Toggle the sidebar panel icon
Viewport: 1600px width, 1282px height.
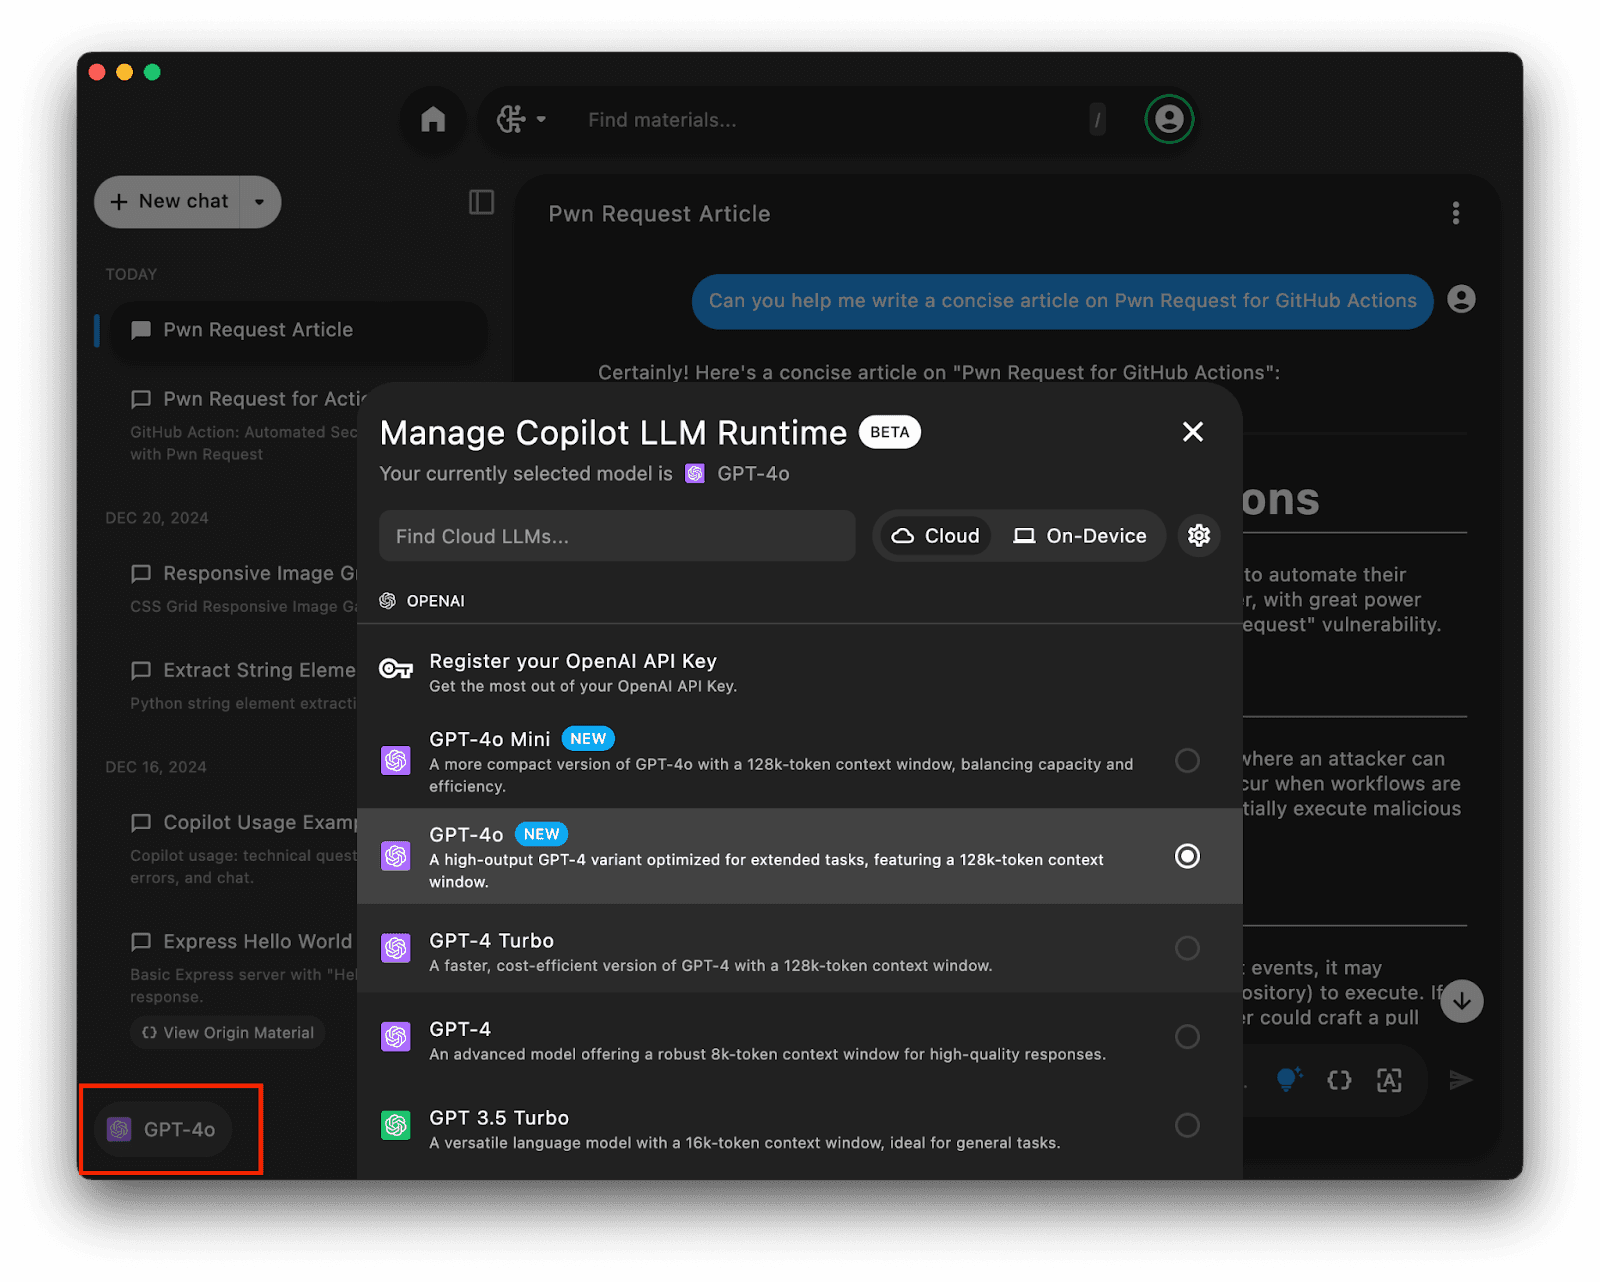point(481,202)
